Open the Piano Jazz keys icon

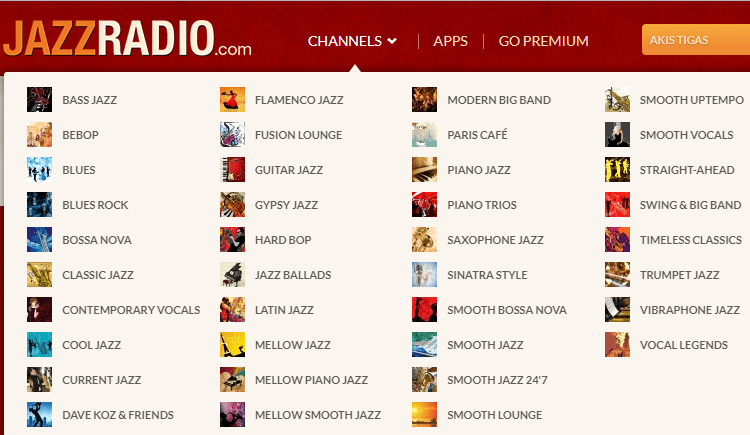[x=424, y=169]
